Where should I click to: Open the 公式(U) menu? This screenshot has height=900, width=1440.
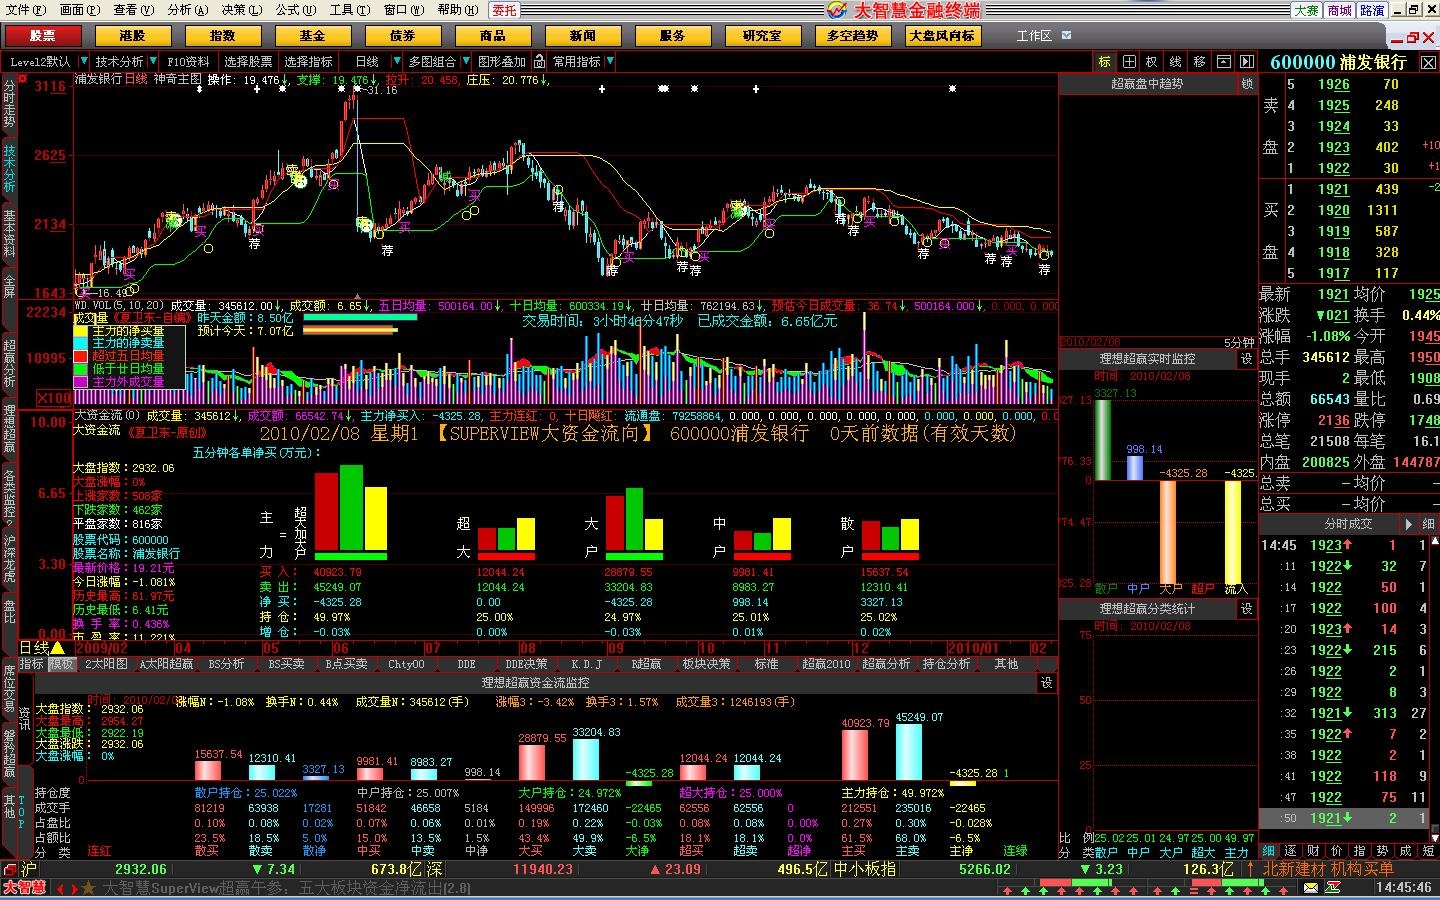tap(295, 10)
